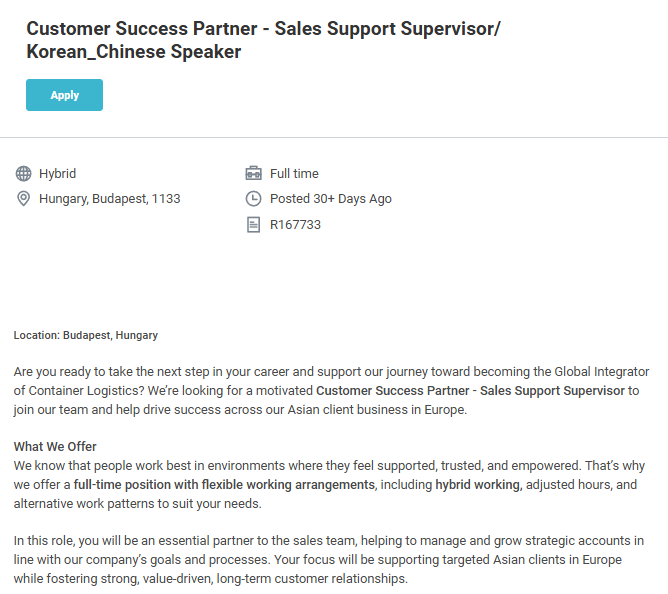Click the briefcase icon beside Full time

253,174
